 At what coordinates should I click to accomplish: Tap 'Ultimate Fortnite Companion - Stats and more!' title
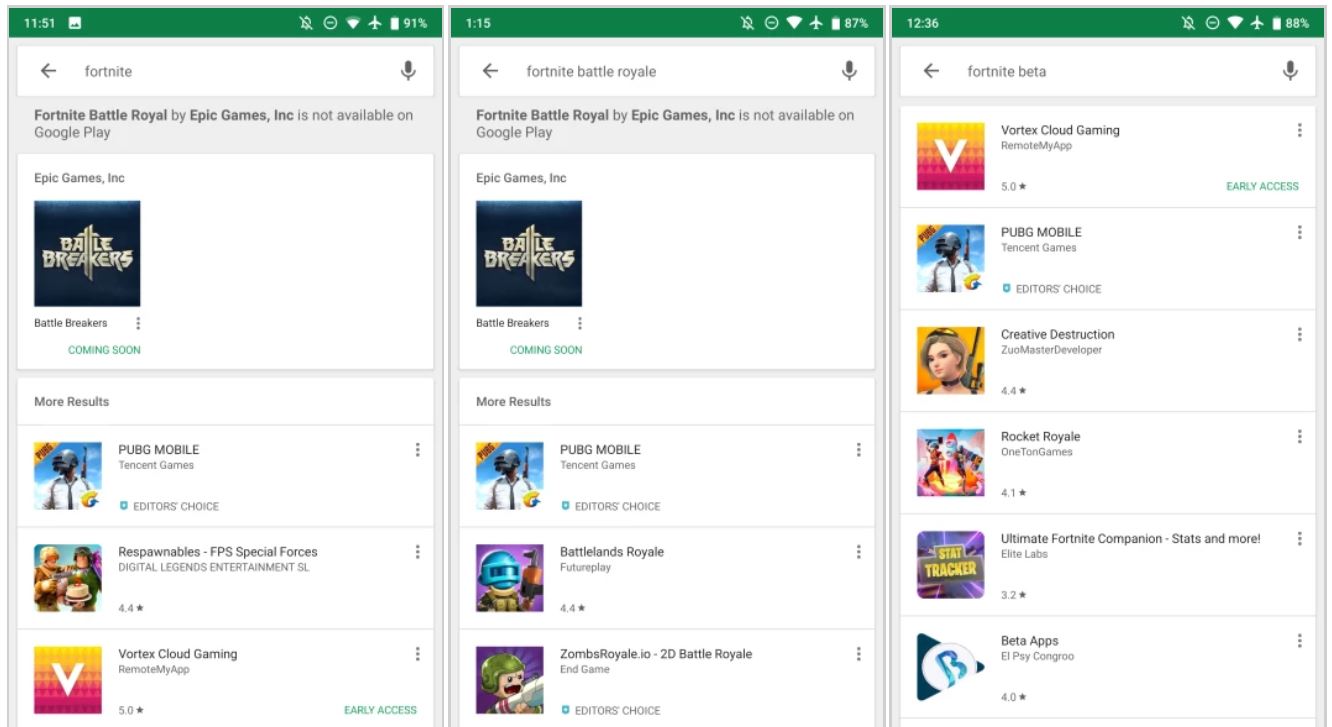coord(1130,539)
